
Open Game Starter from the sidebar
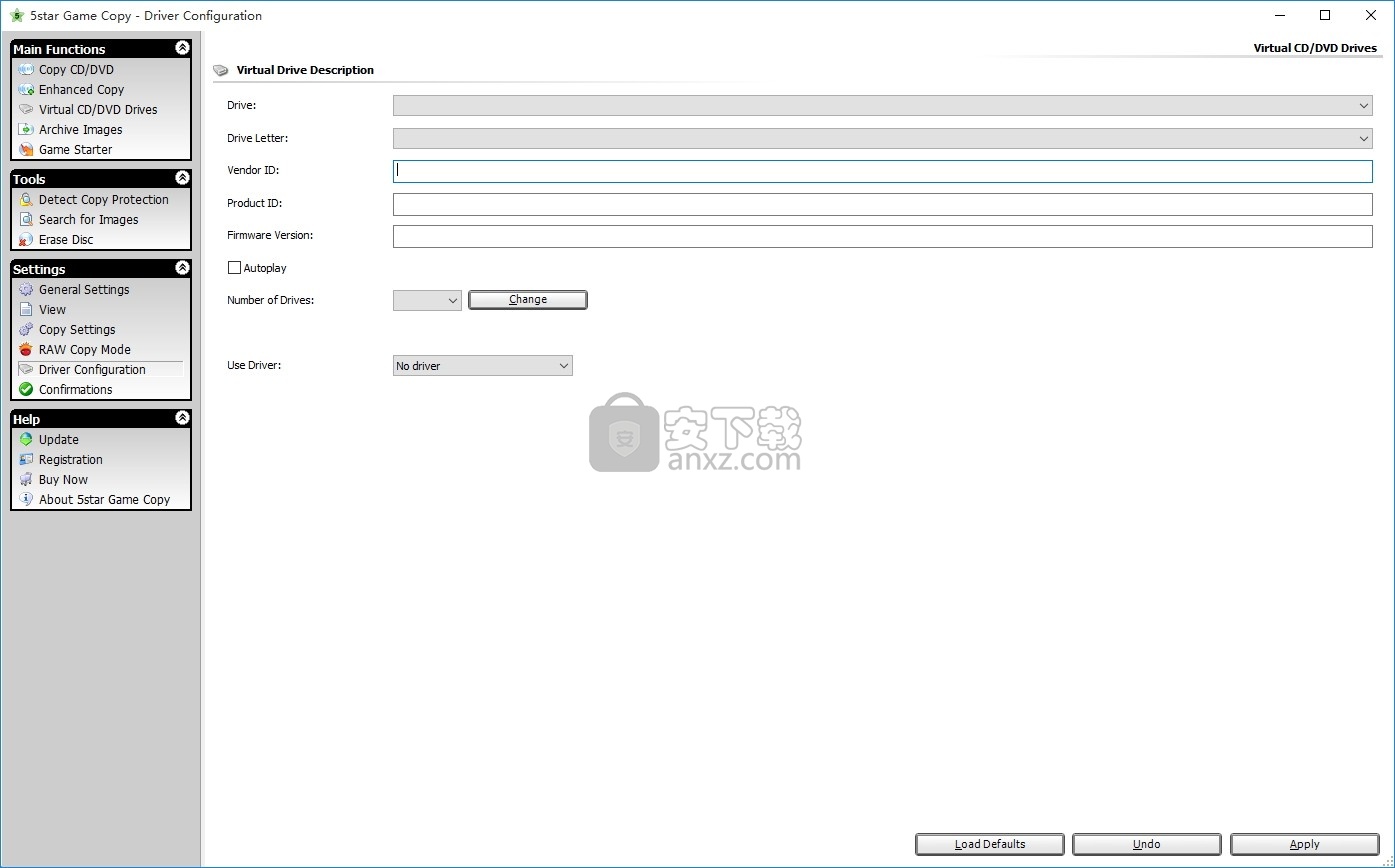tap(75, 149)
